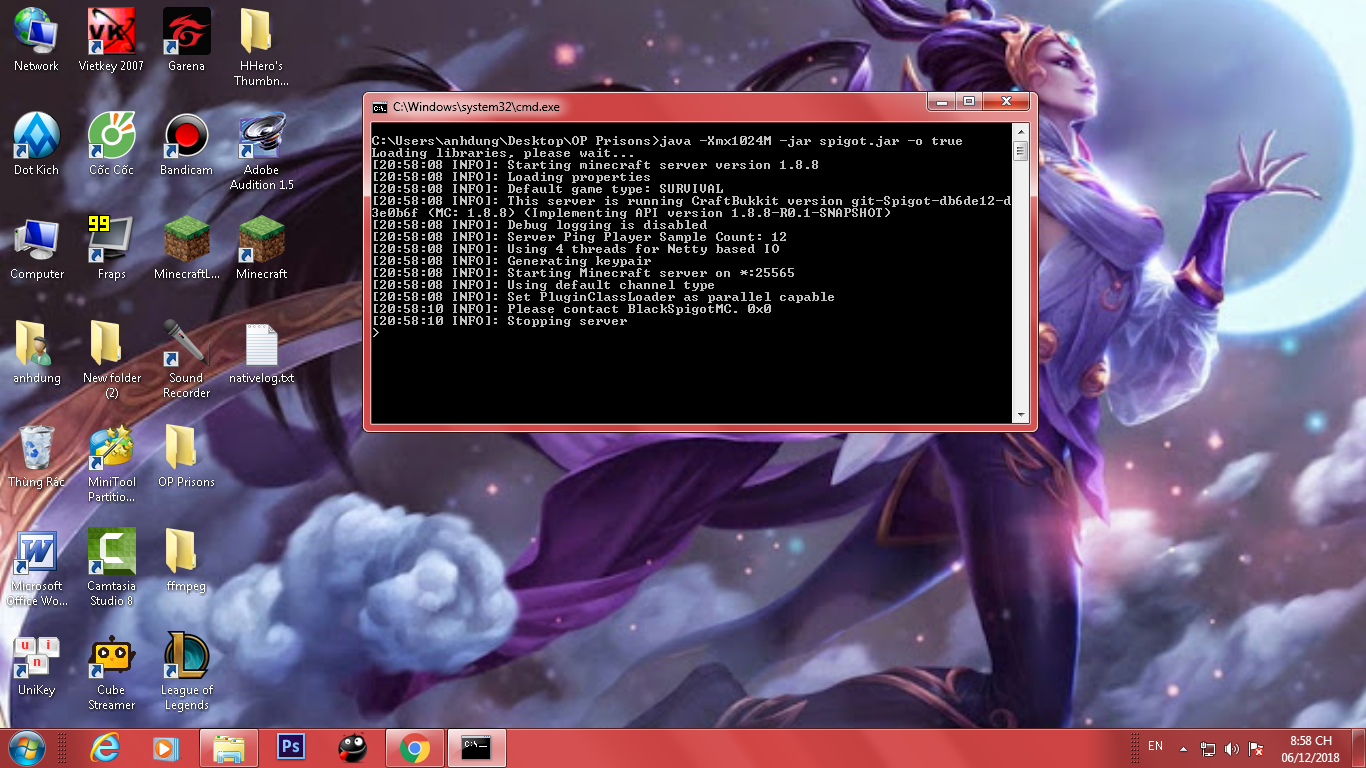This screenshot has height=768, width=1366.
Task: Select the Vietkey 2007 shortcut
Action: pos(111,40)
